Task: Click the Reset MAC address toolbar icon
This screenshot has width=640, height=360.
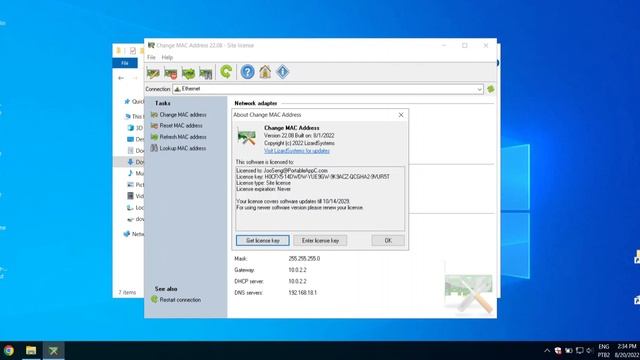Action: [171, 73]
